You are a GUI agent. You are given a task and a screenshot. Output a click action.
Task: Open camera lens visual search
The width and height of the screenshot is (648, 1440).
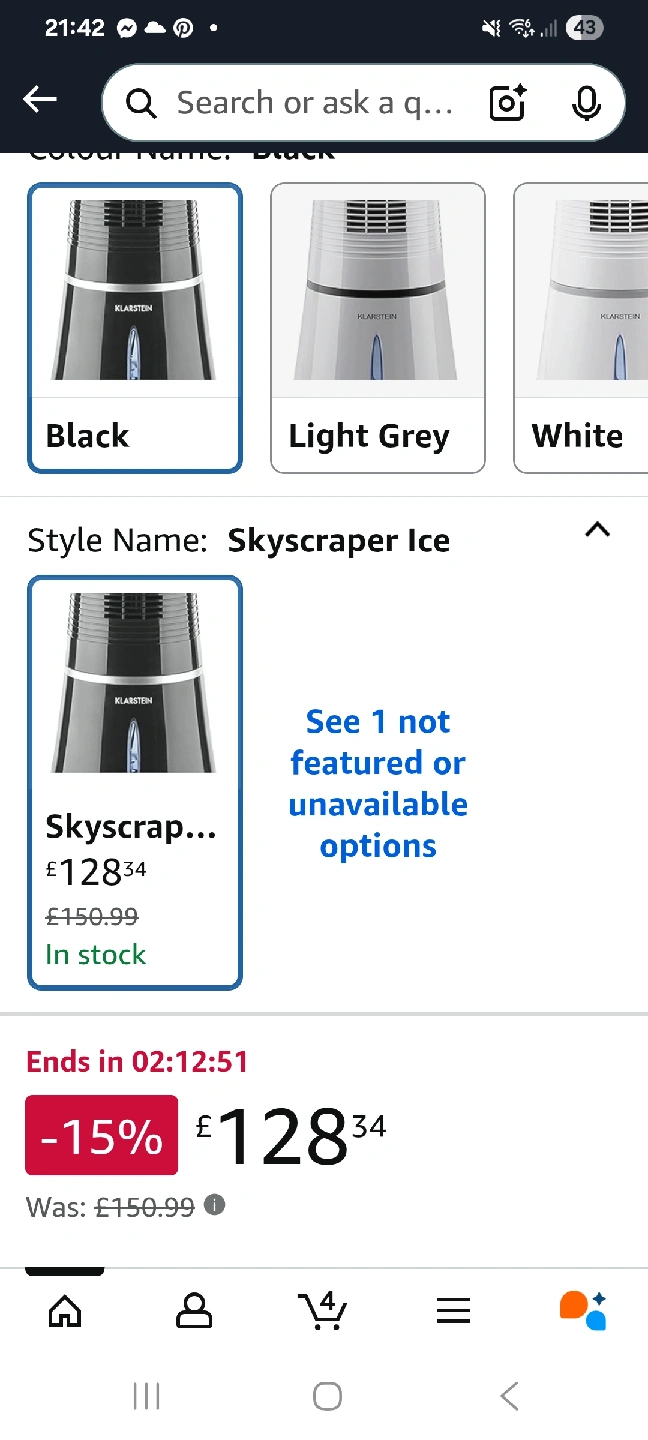(x=508, y=103)
